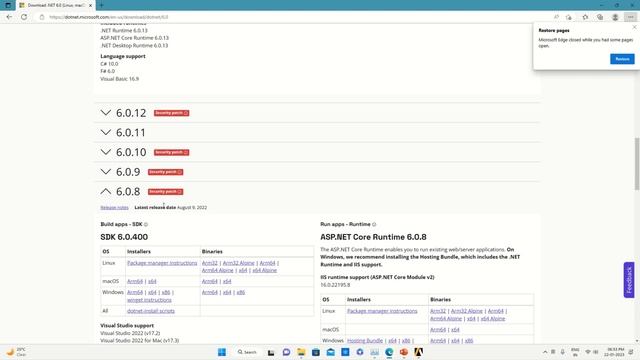Show hidden system tray icons chevron
Image resolution: width=640 pixels, height=360 pixels.
(545, 352)
